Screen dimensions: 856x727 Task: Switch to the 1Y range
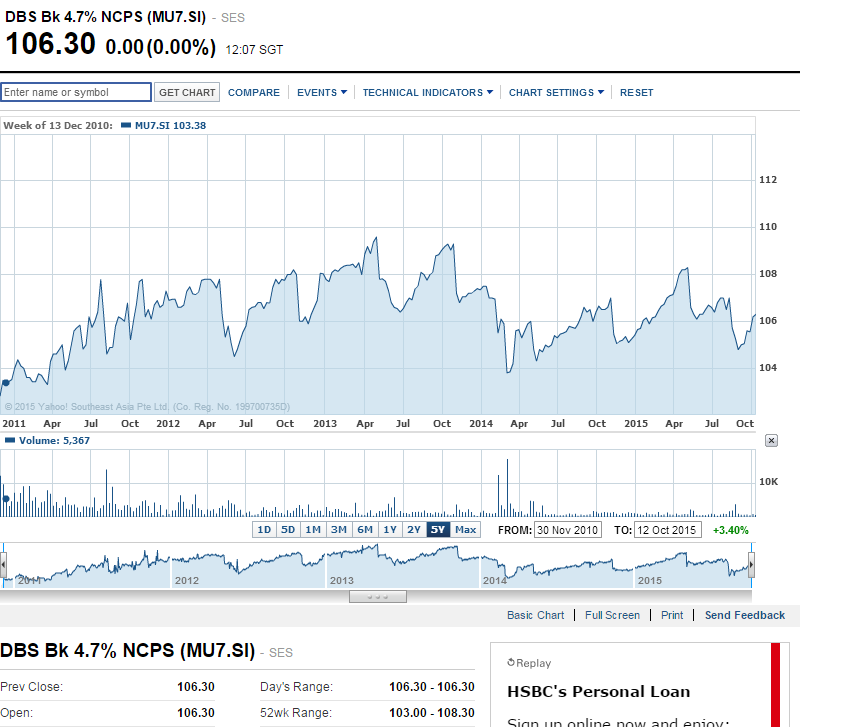pyautogui.click(x=389, y=530)
